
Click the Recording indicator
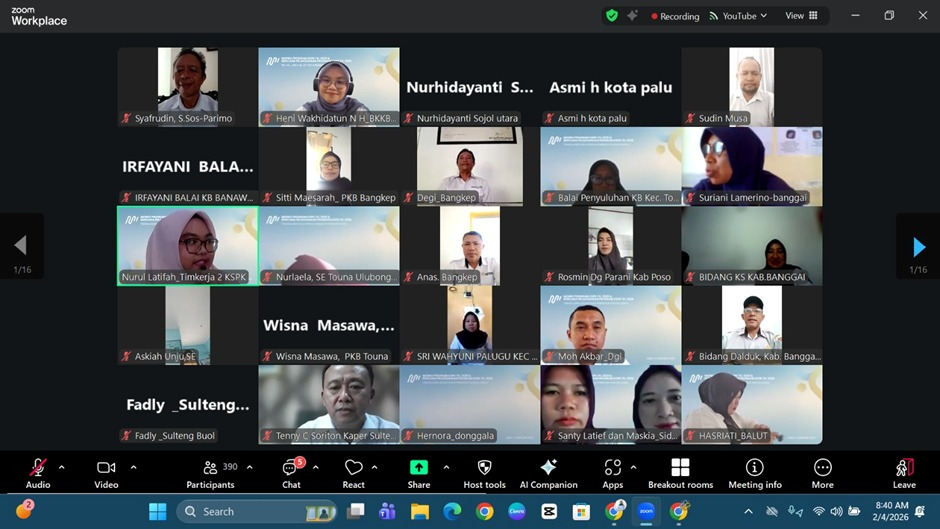675,16
